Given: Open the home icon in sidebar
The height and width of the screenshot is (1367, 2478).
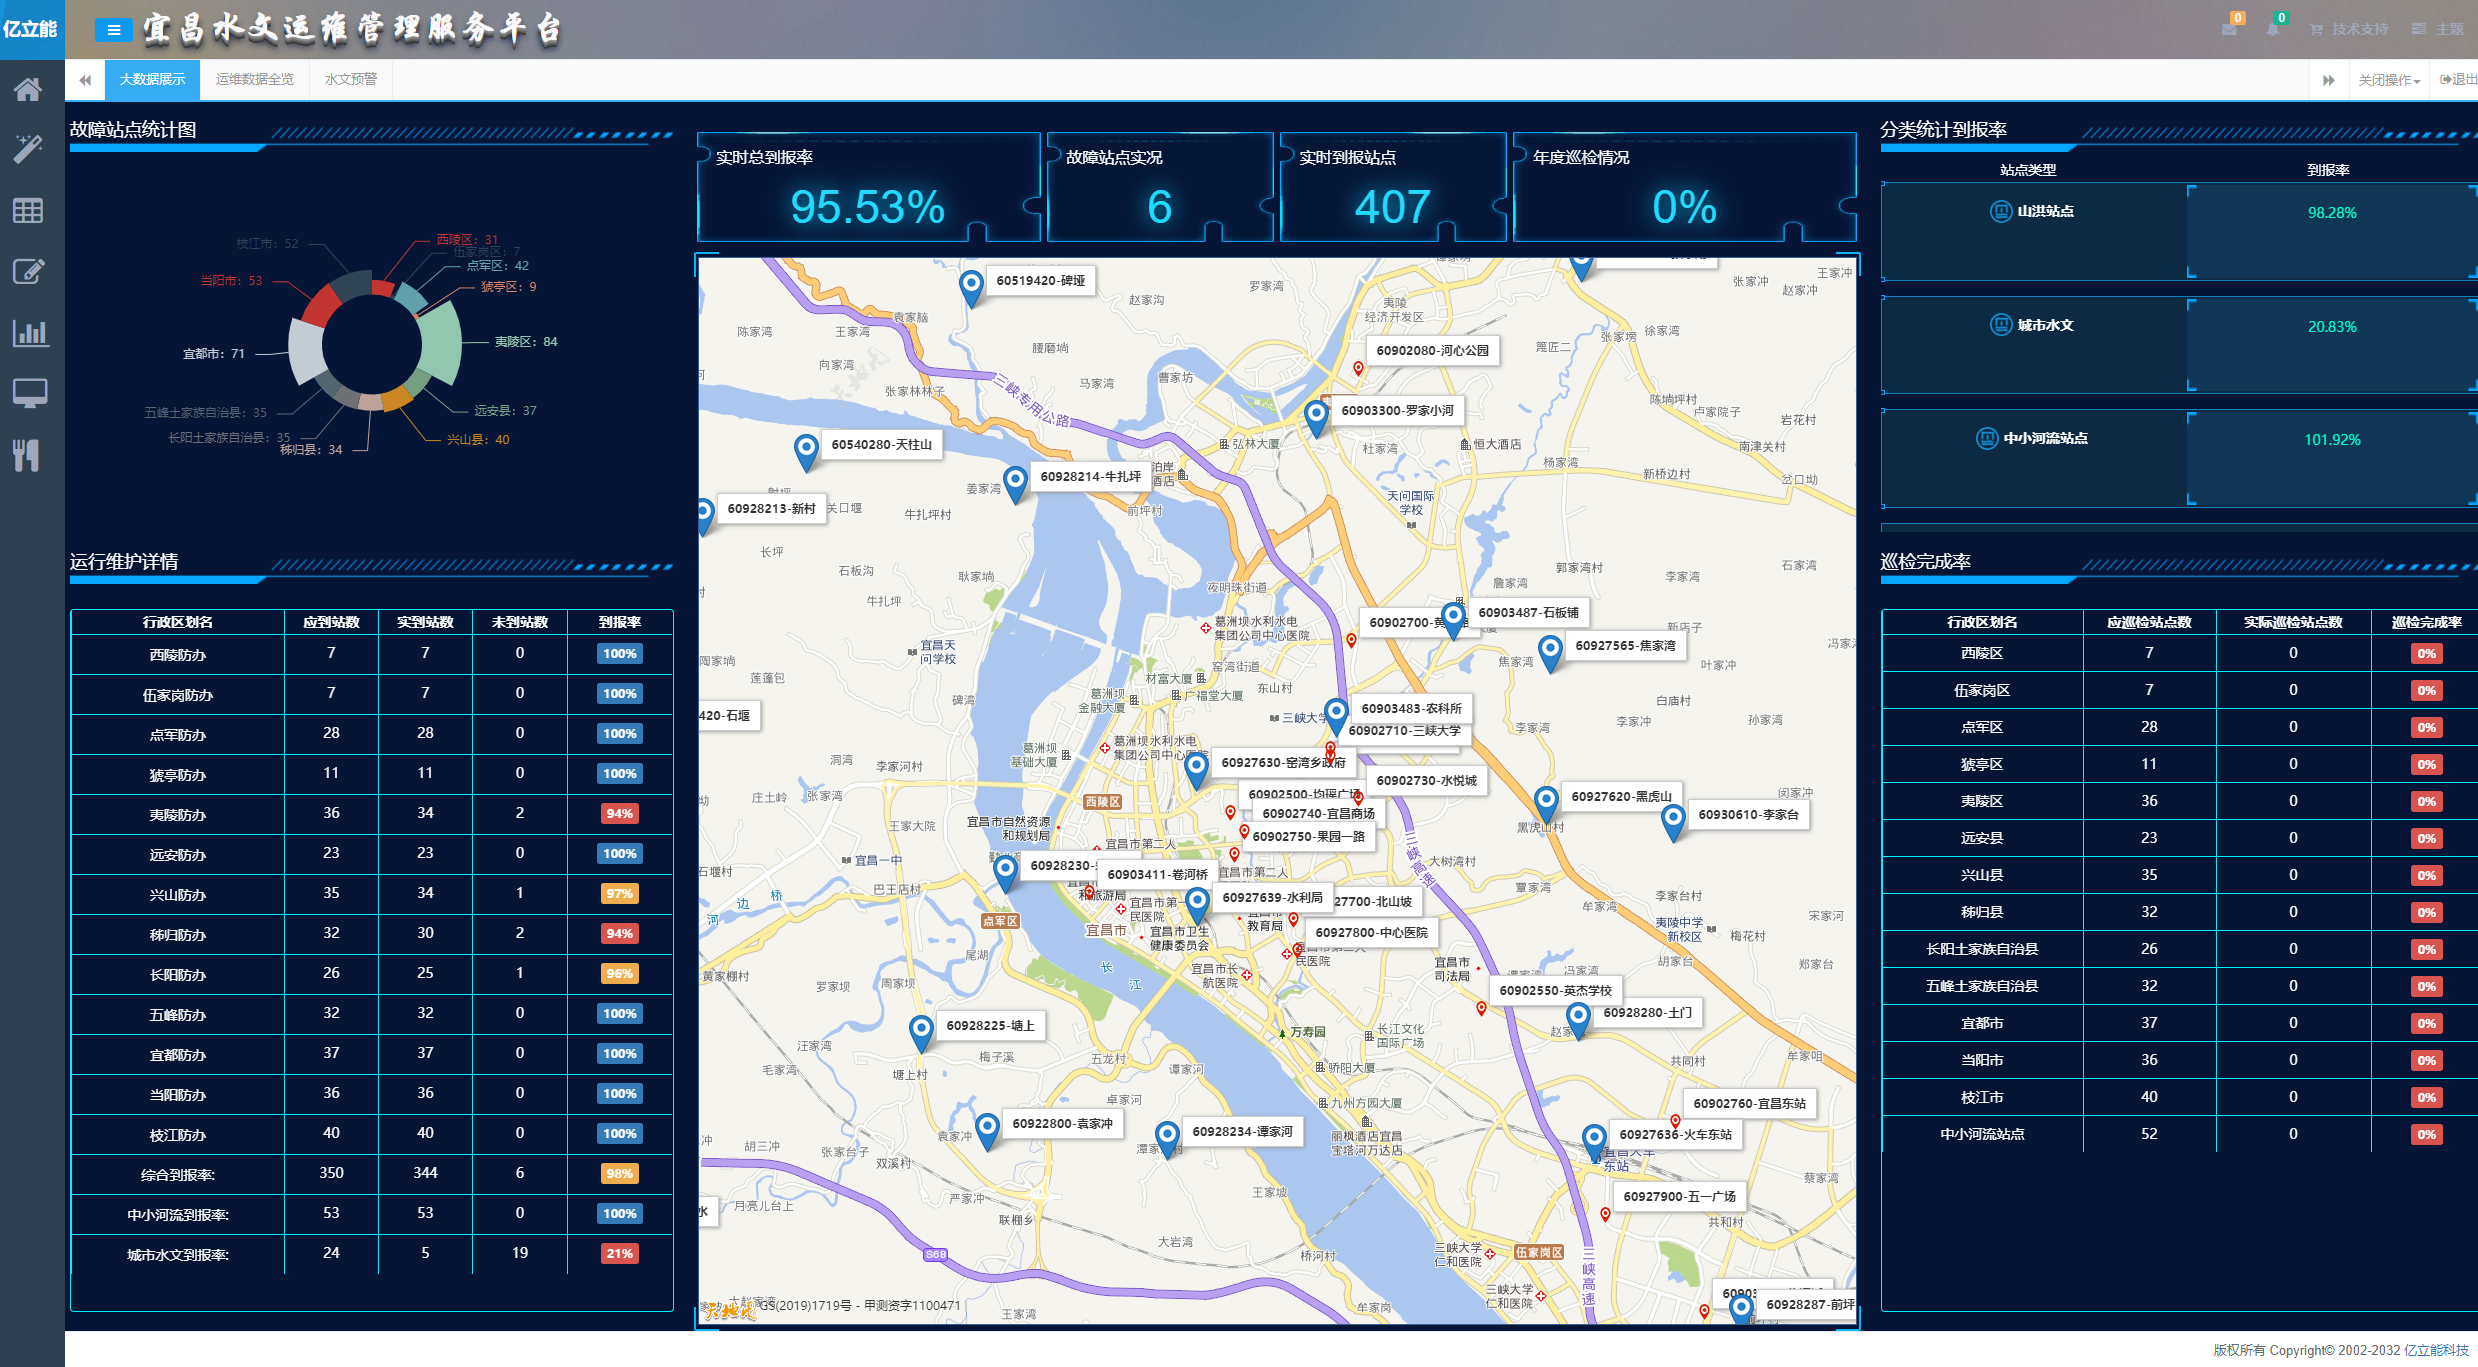Looking at the screenshot, I should click(x=28, y=90).
